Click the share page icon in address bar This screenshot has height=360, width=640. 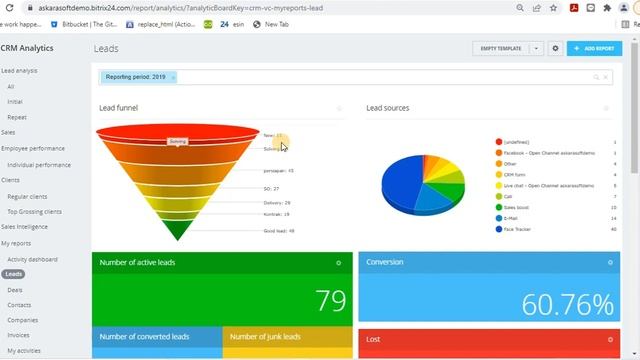(x=537, y=8)
